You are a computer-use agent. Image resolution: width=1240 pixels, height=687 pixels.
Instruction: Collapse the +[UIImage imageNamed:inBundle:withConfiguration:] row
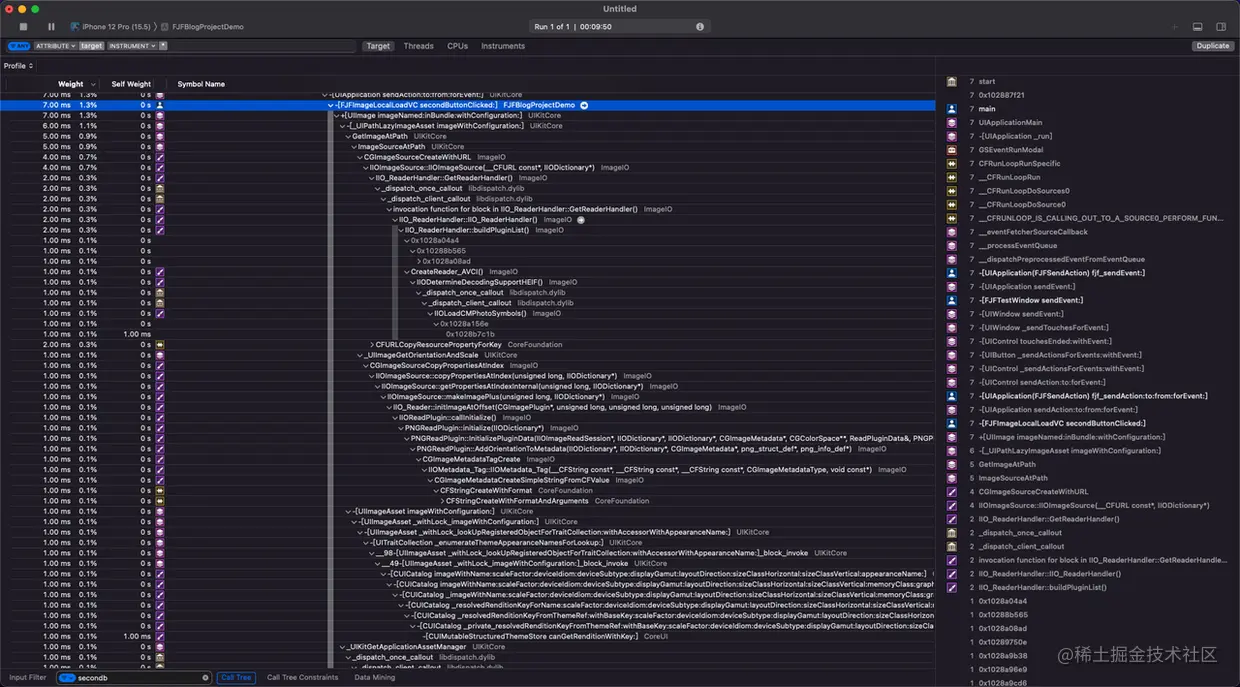tap(338, 115)
